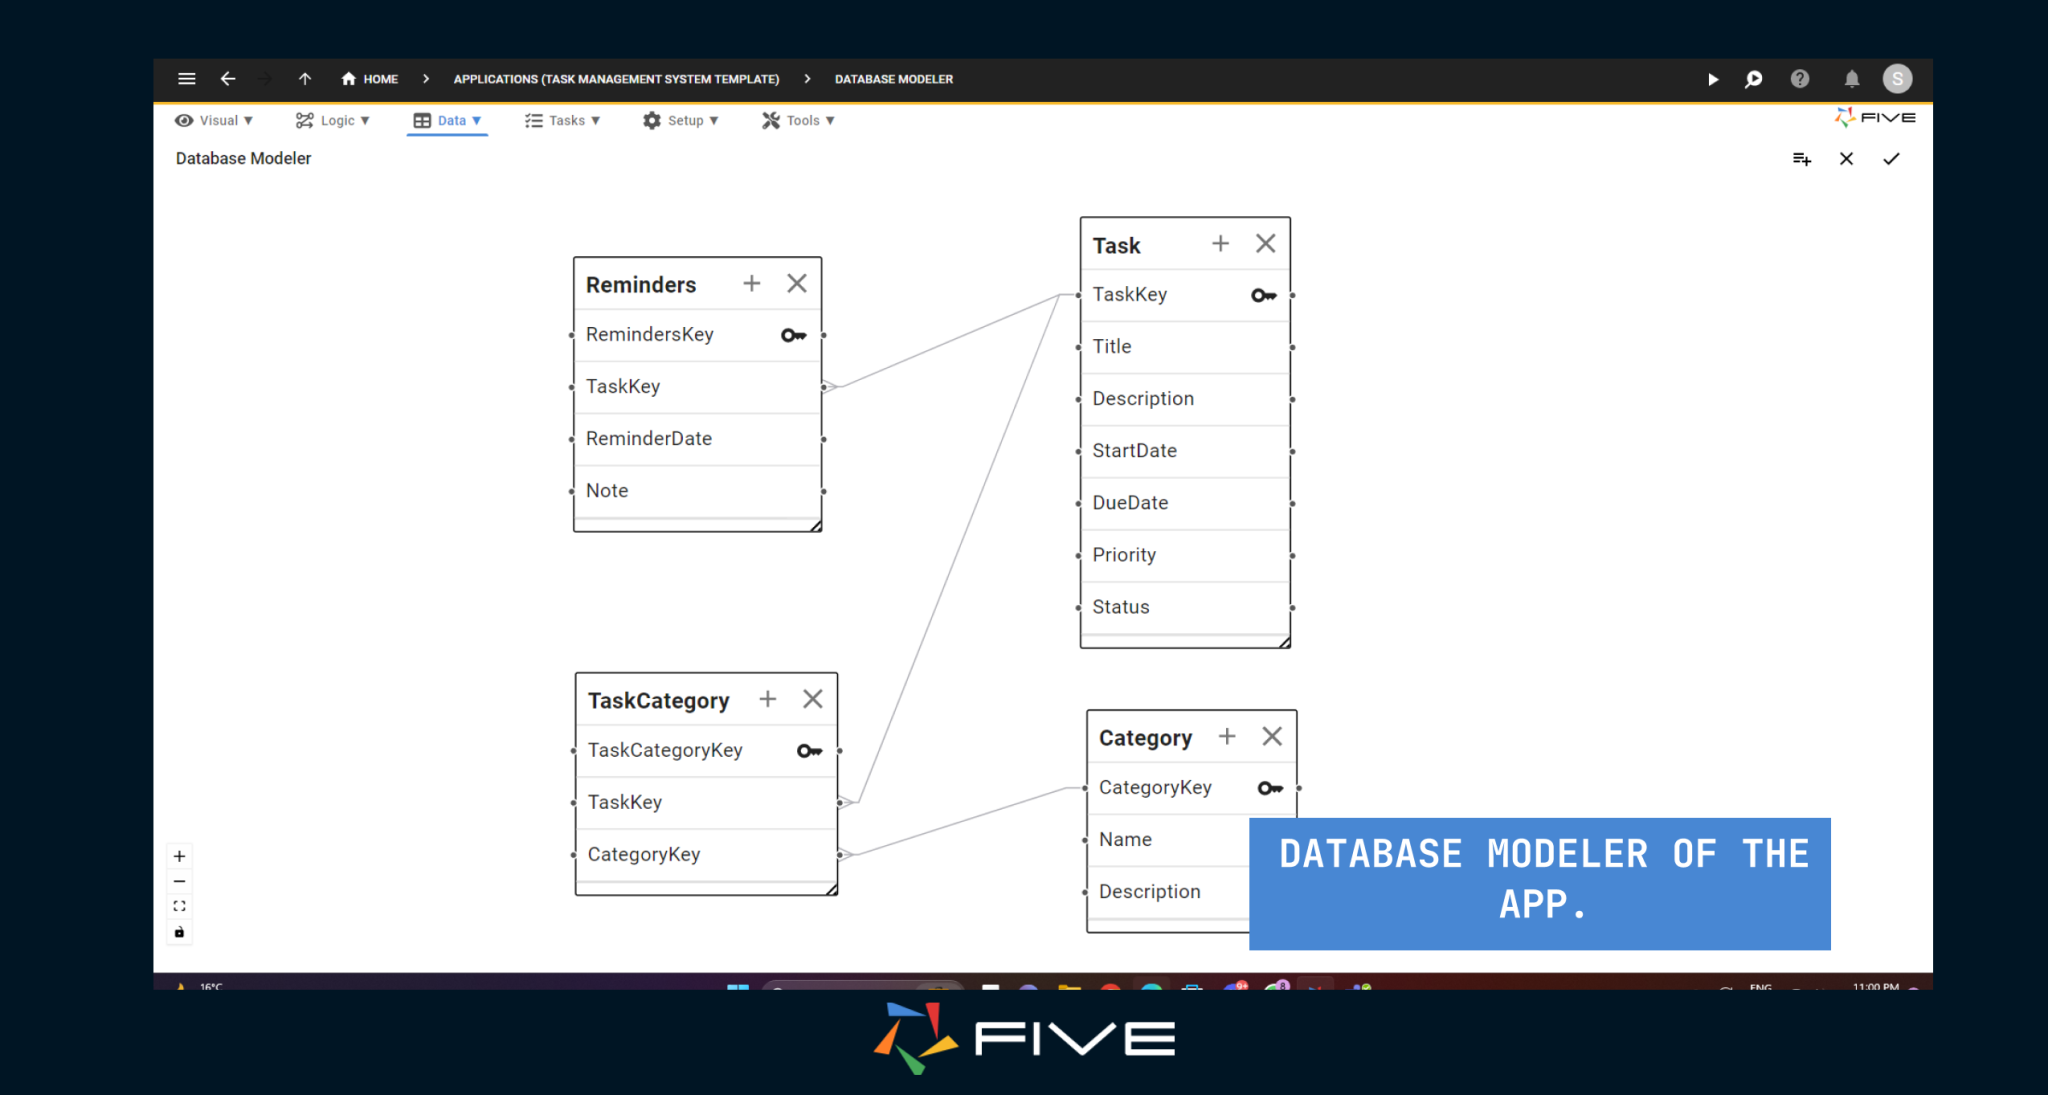Open the add new table icon
Image resolution: width=2048 pixels, height=1095 pixels.
[x=1801, y=158]
